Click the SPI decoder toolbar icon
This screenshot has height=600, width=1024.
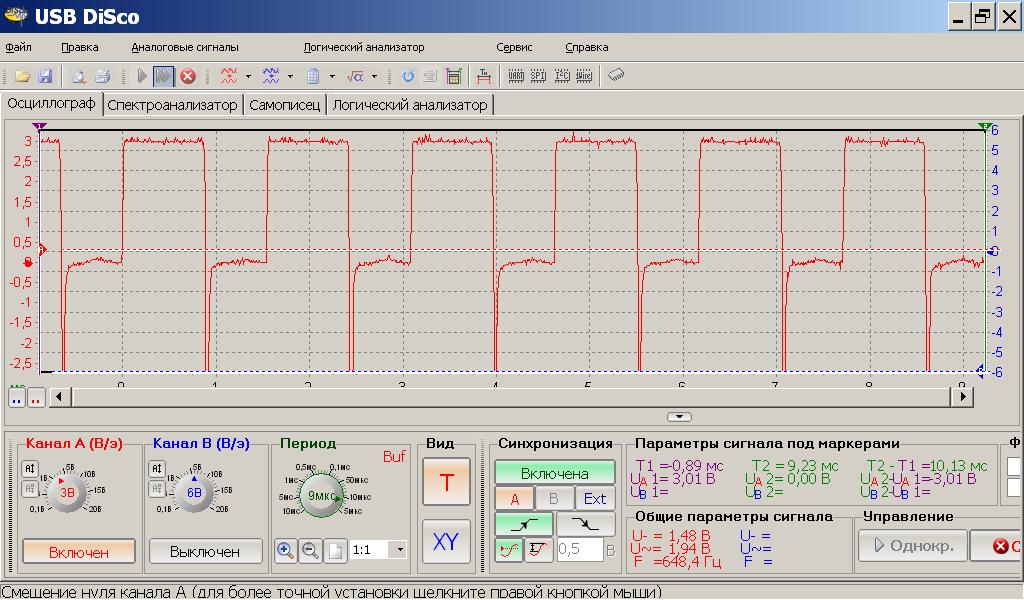pos(539,76)
